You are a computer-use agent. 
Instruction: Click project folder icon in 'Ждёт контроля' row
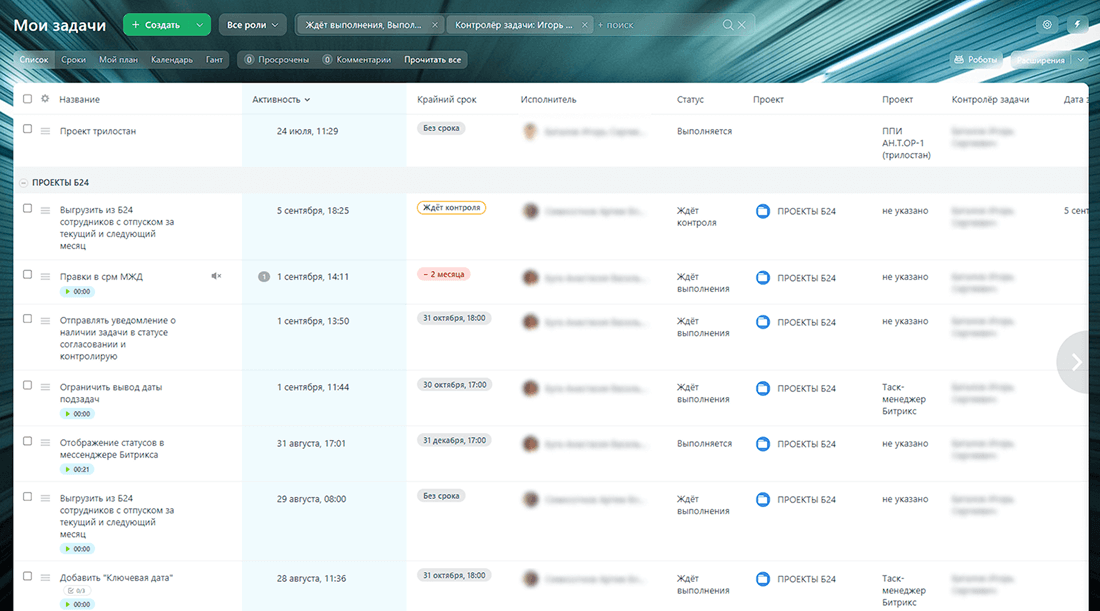[763, 211]
